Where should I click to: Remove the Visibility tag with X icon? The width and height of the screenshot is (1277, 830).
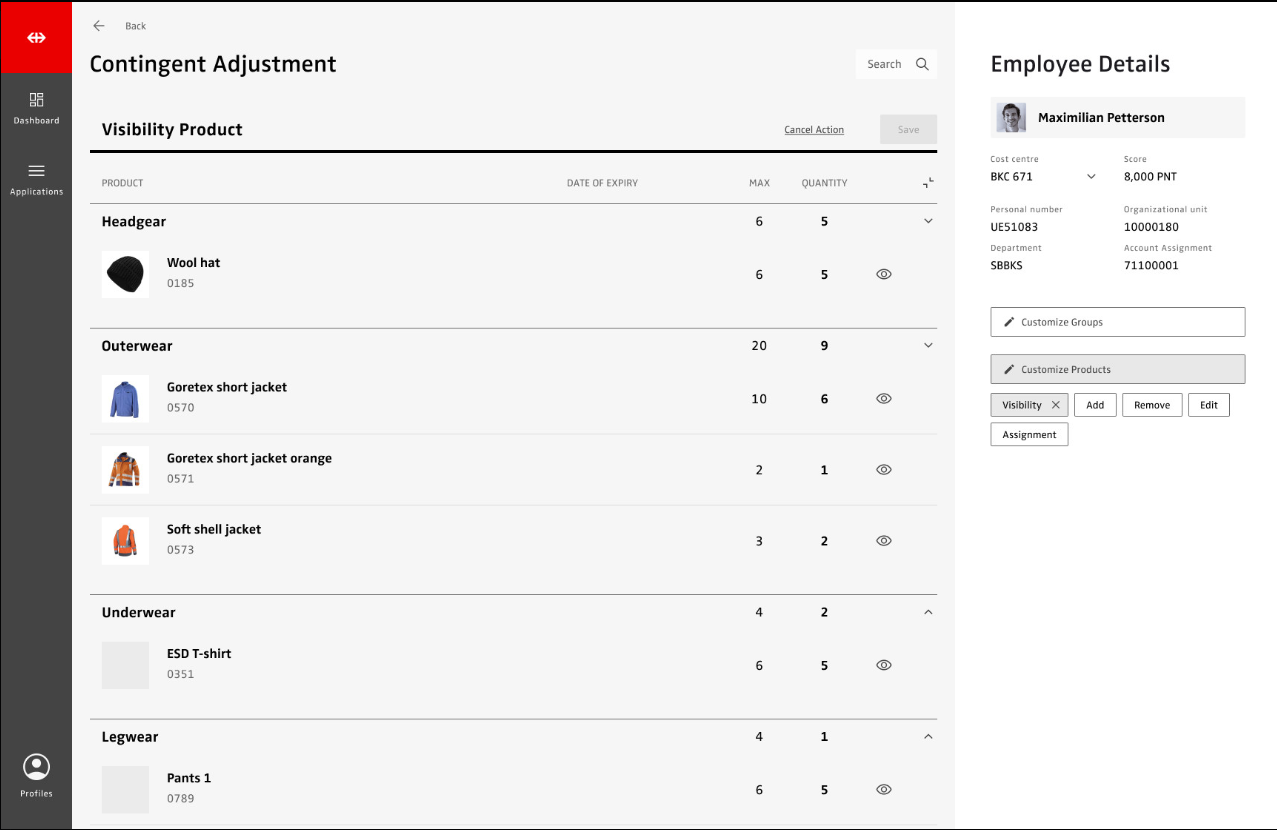tap(1055, 405)
